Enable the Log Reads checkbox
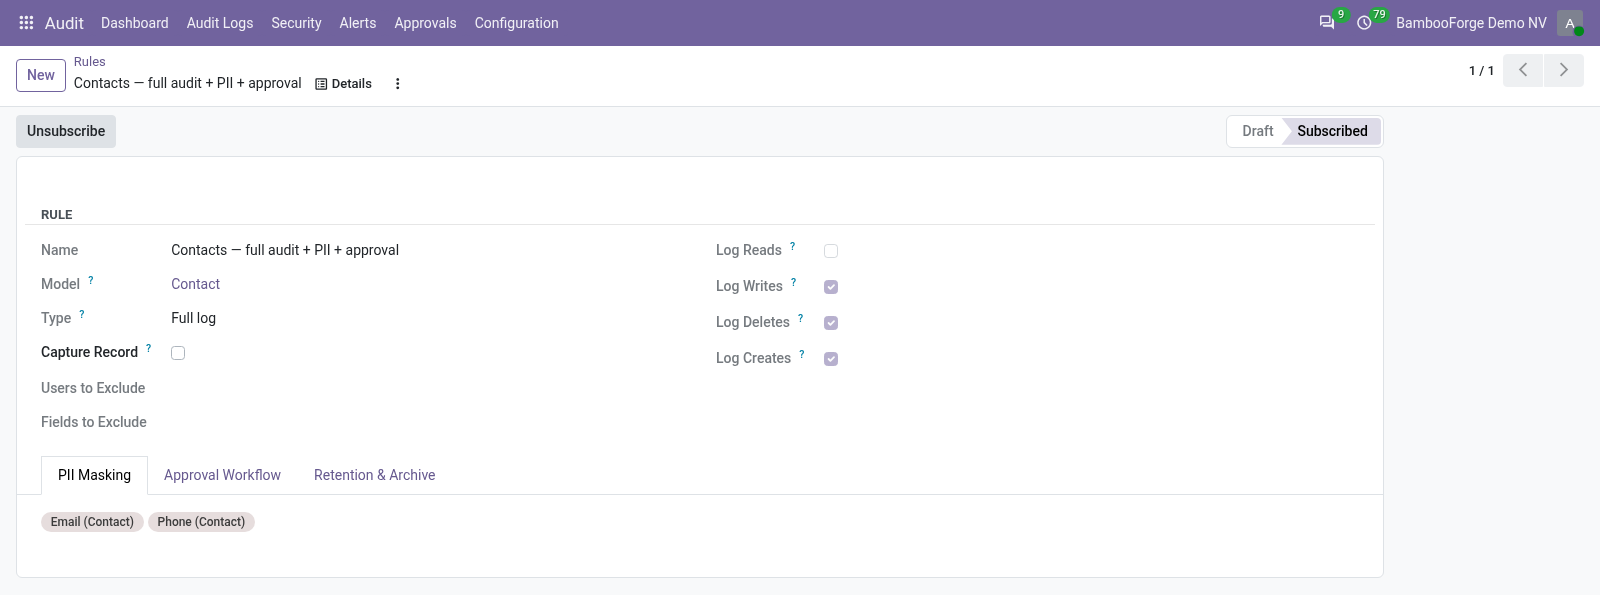Image resolution: width=1600 pixels, height=595 pixels. pos(831,251)
